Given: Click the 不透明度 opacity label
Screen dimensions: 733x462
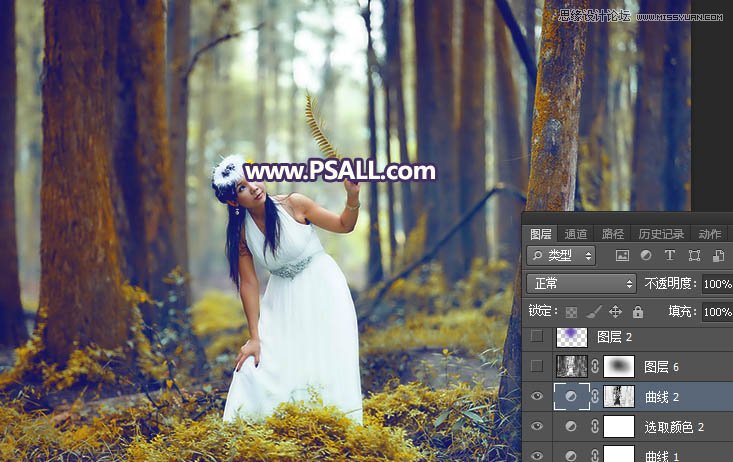Looking at the screenshot, I should 670,283.
